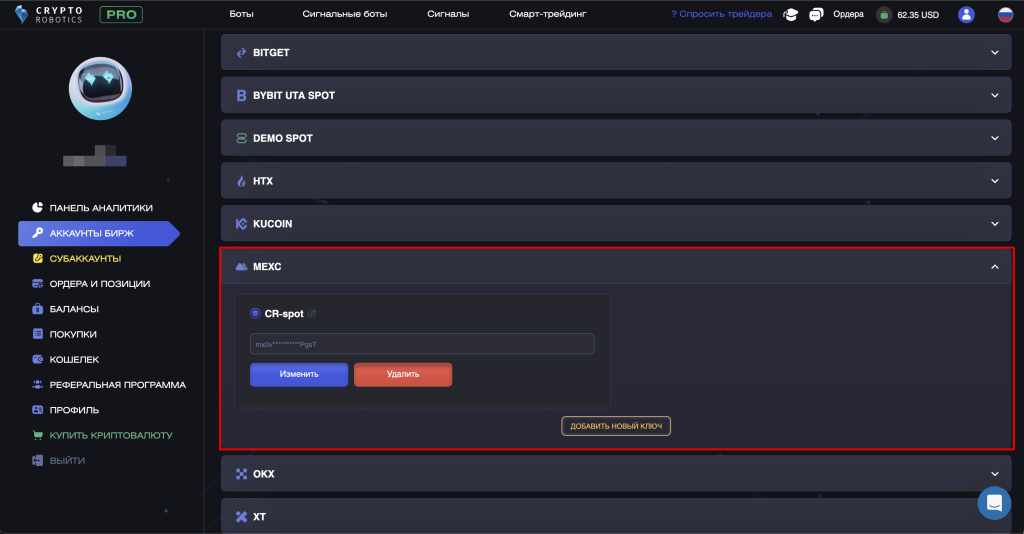Click the graduation cap icon in header
This screenshot has height=534, width=1024.
[x=790, y=15]
